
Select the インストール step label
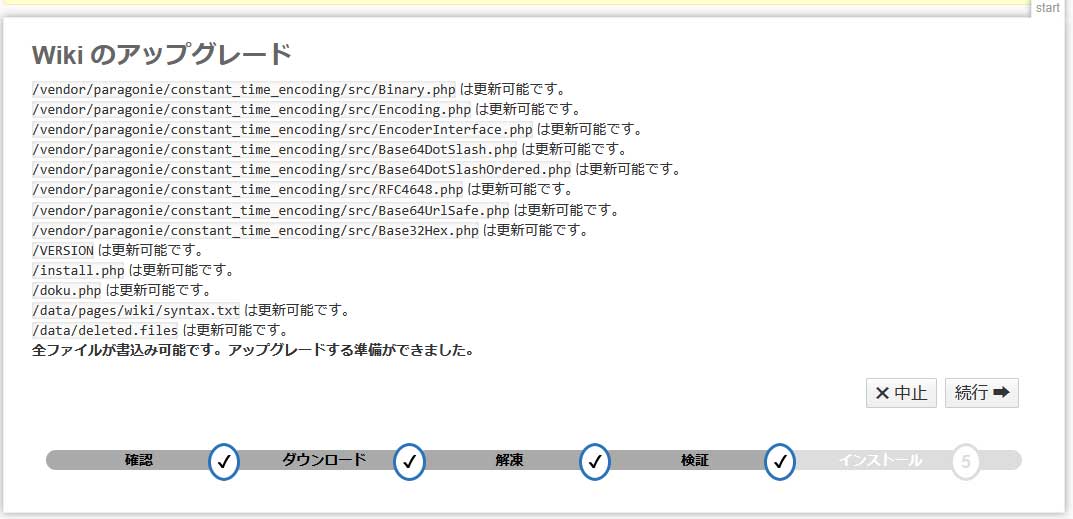pos(881,460)
